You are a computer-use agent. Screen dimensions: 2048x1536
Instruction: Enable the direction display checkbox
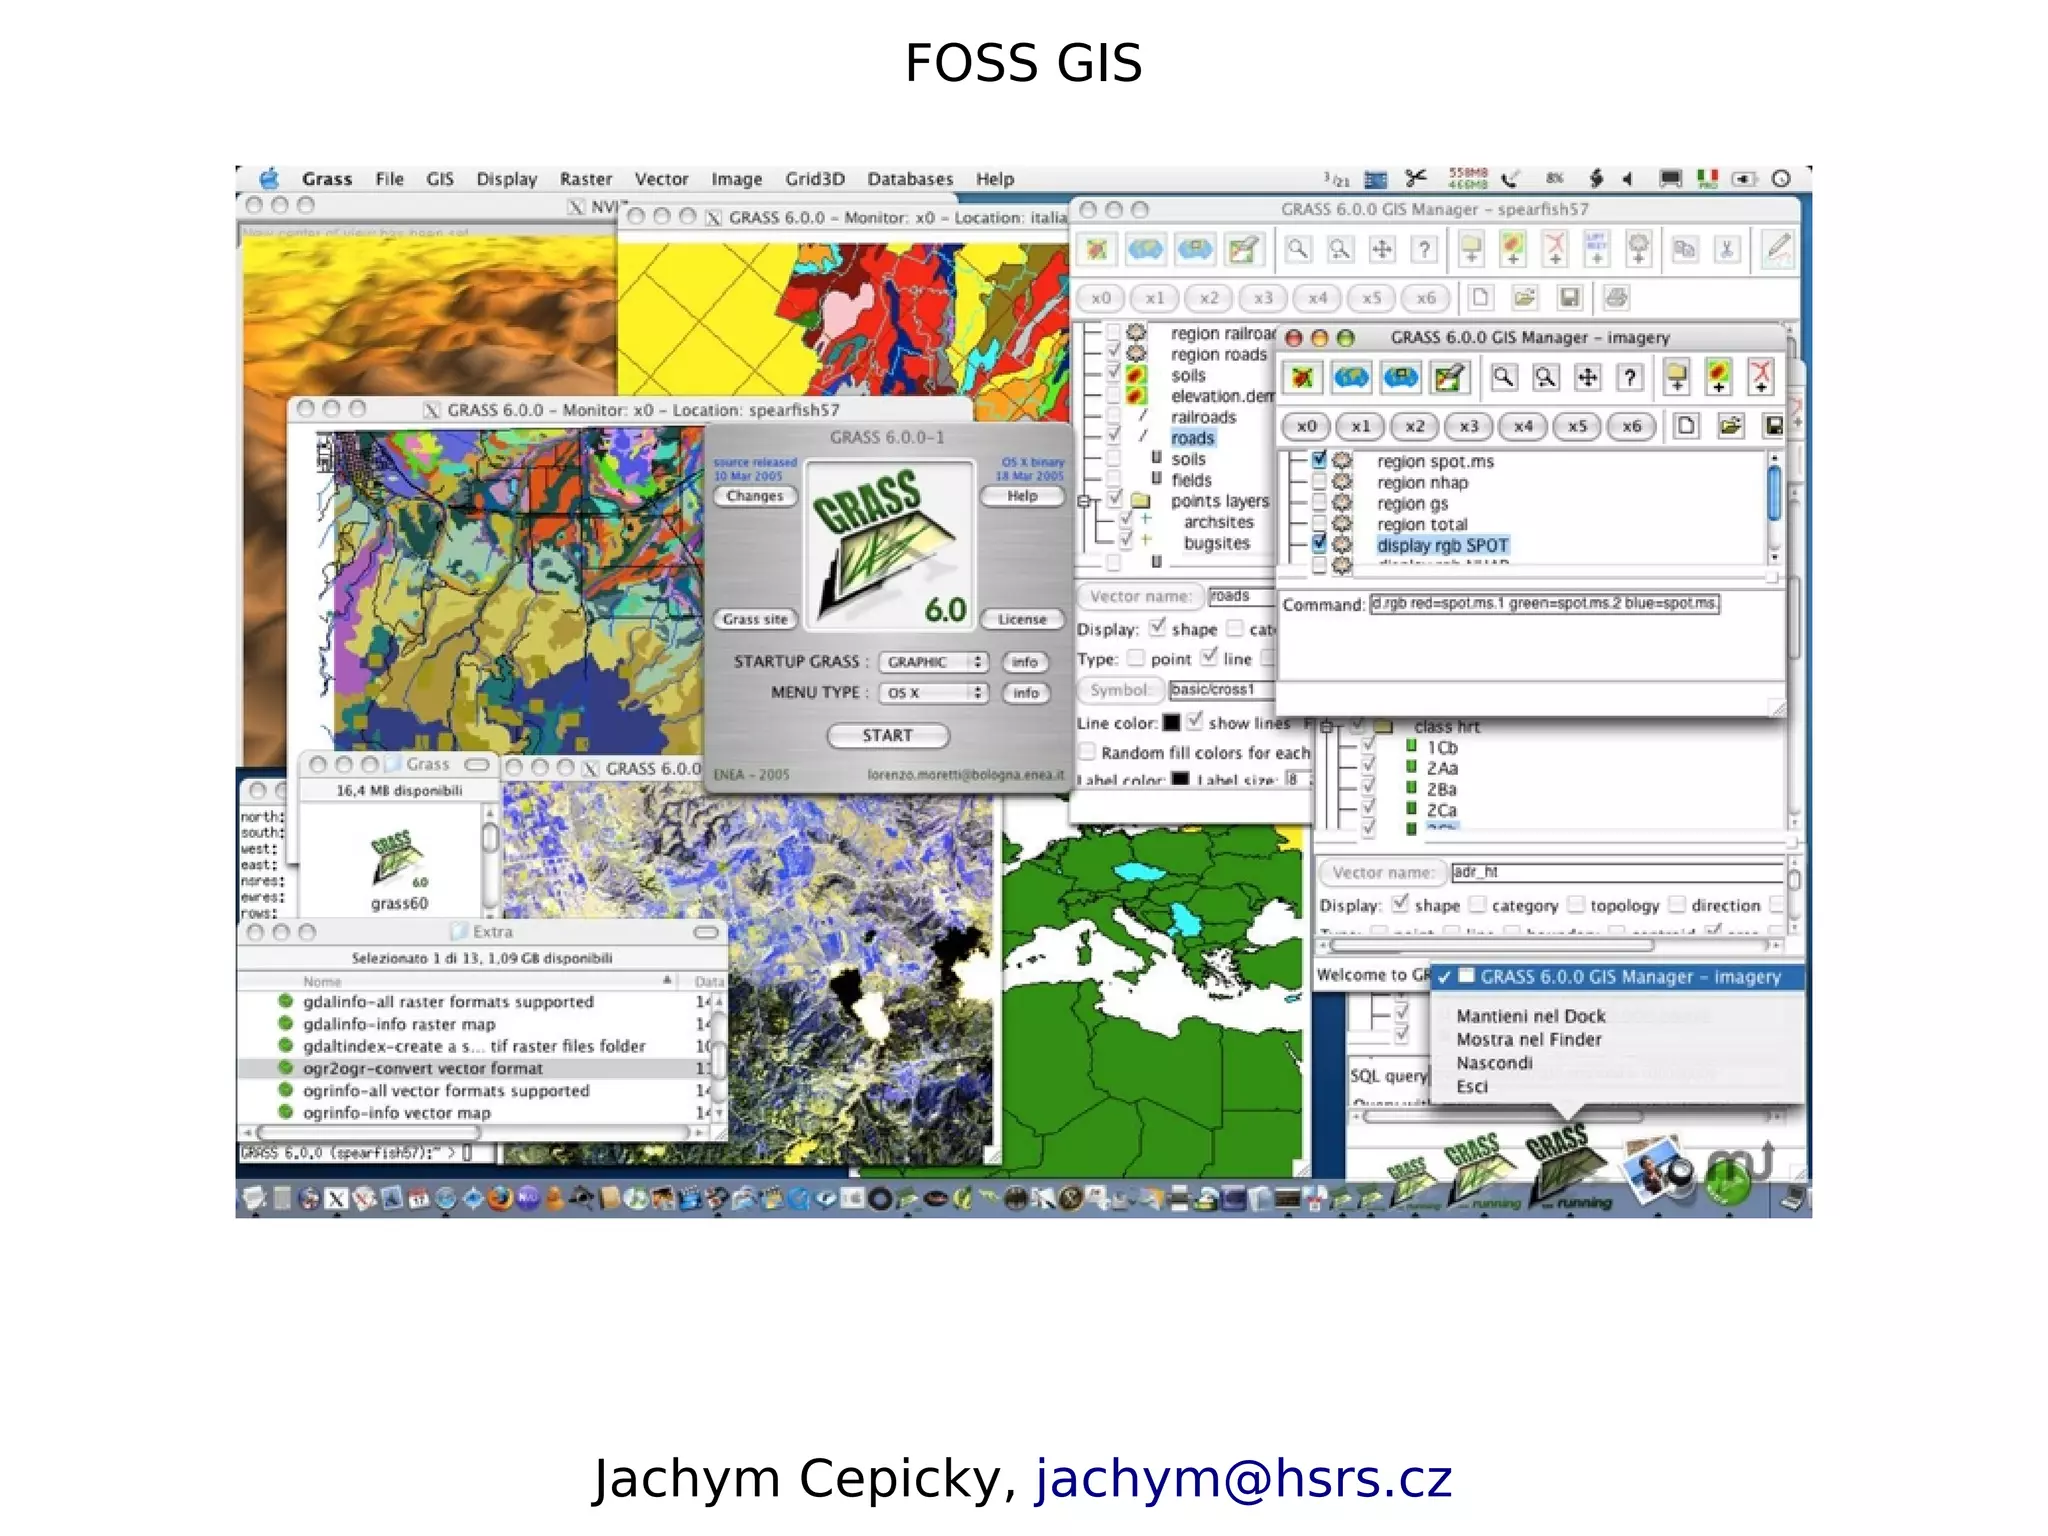click(1677, 904)
